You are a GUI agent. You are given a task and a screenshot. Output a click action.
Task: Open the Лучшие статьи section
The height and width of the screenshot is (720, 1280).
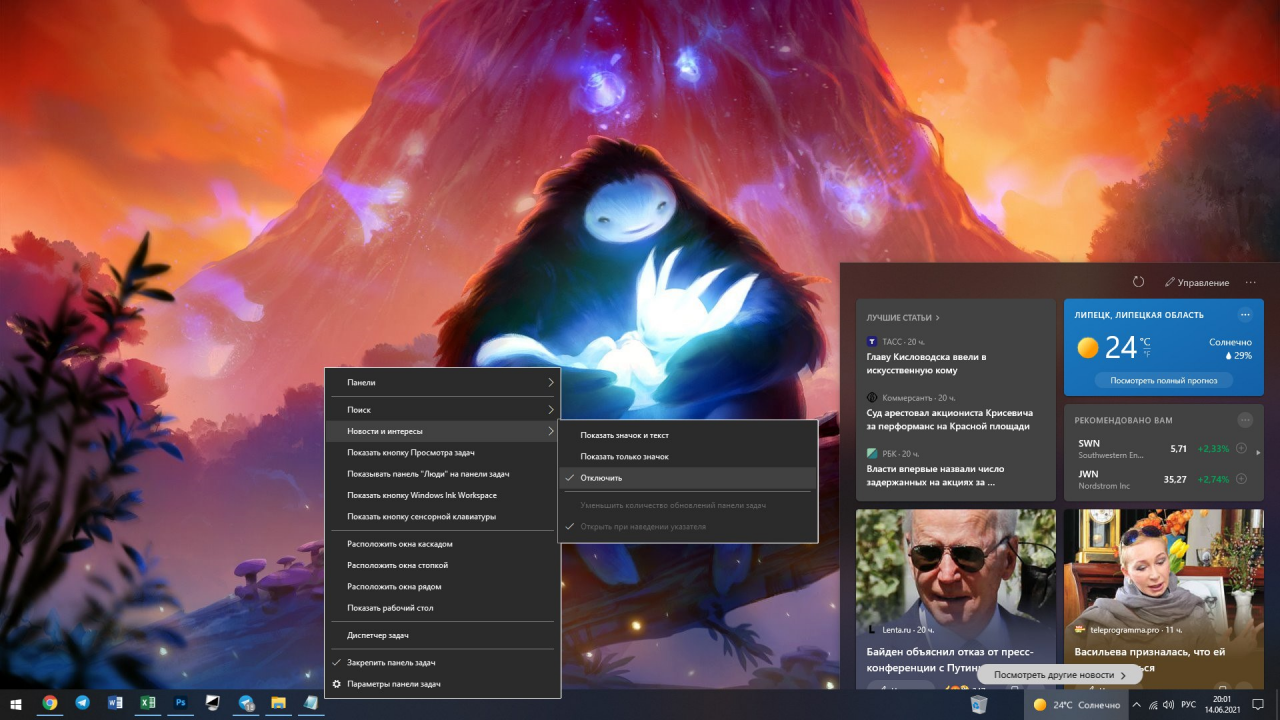(x=903, y=318)
